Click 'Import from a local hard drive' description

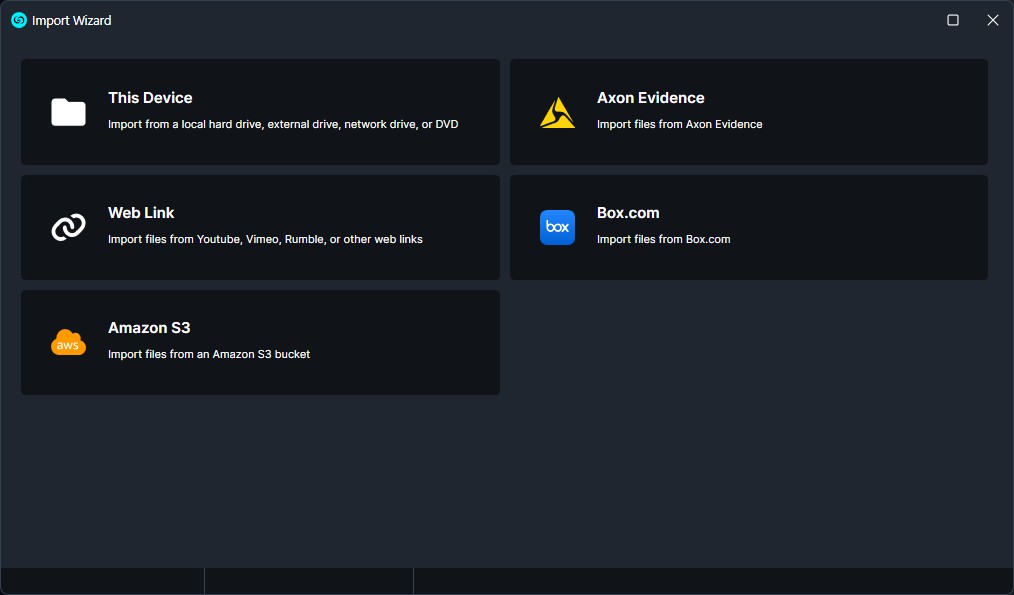tap(283, 124)
